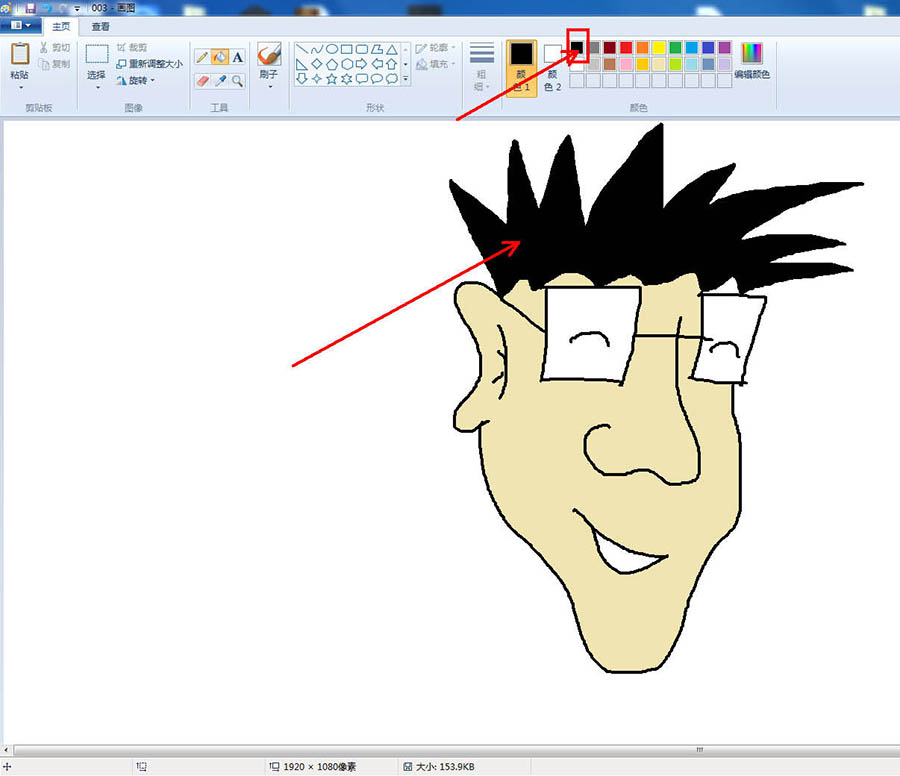The image size is (900, 776).
Task: Pick the purple palette swatch
Action: tap(725, 47)
